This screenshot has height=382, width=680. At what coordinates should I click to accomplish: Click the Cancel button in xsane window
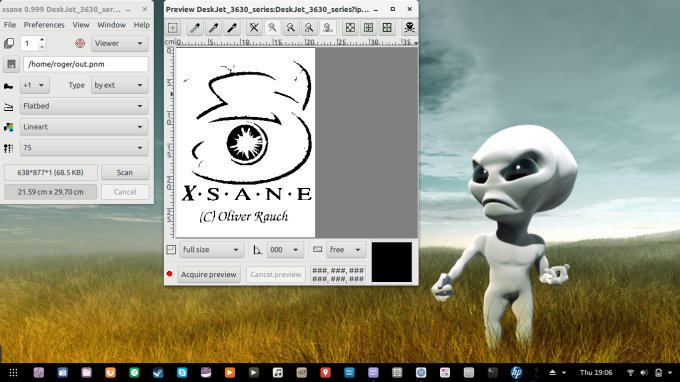point(125,192)
